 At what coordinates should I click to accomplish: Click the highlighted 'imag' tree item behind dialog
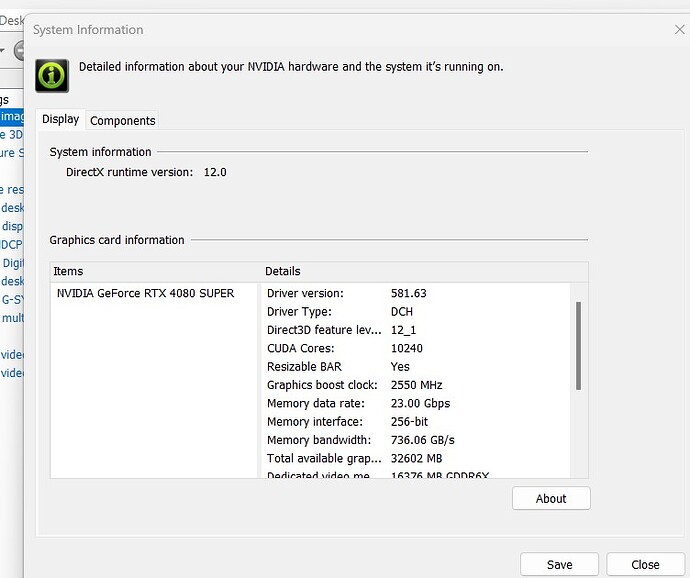[x=12, y=116]
